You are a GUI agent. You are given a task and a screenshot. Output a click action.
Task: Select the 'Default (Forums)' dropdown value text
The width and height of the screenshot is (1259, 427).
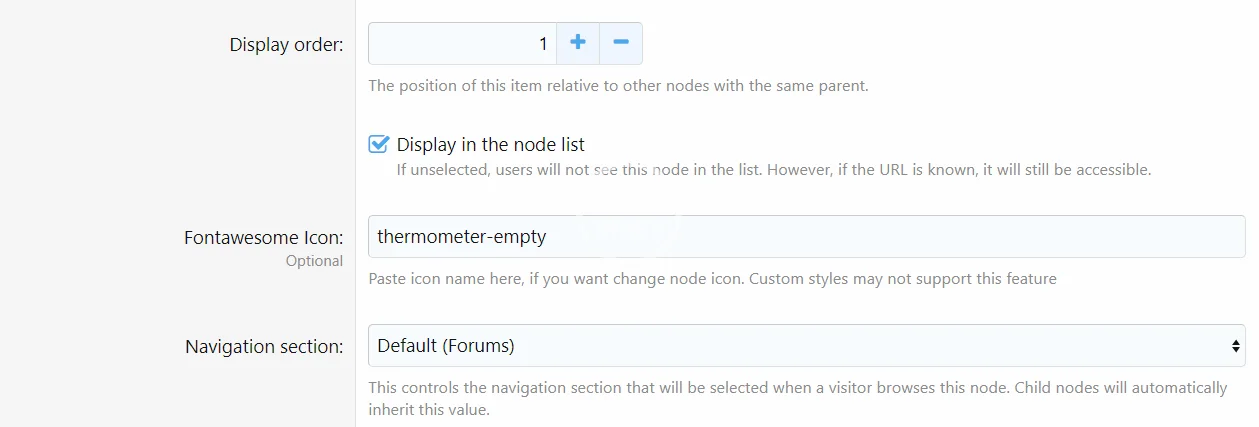coord(446,346)
